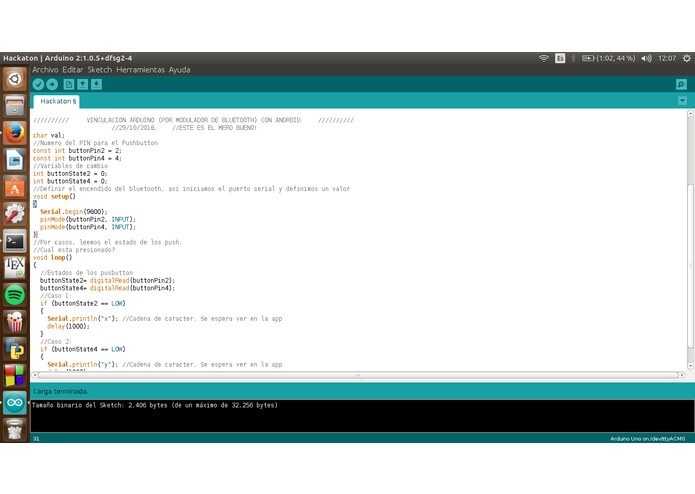Open Ubuntu Dash search launcher

pos(15,79)
